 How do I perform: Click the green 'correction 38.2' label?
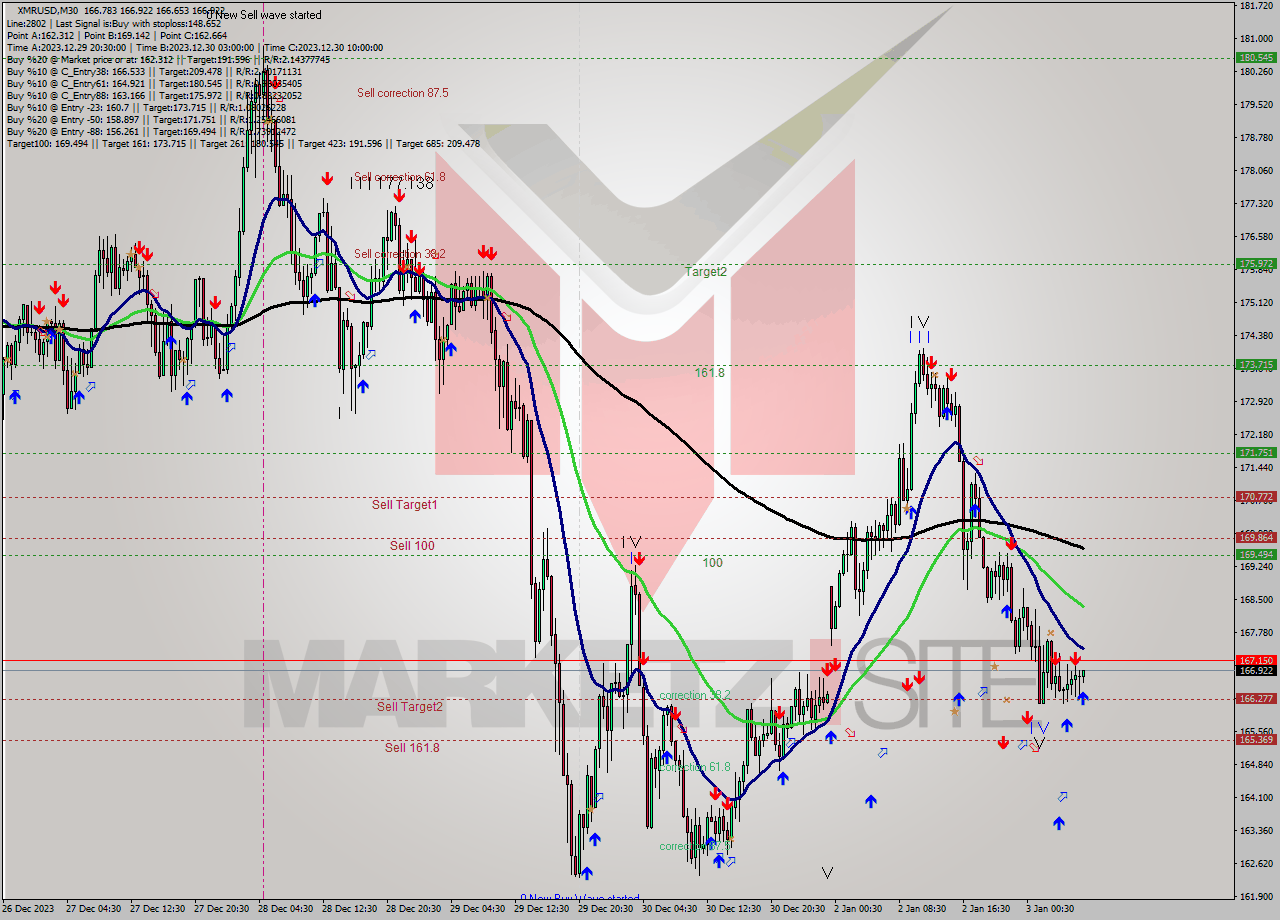[x=694, y=695]
